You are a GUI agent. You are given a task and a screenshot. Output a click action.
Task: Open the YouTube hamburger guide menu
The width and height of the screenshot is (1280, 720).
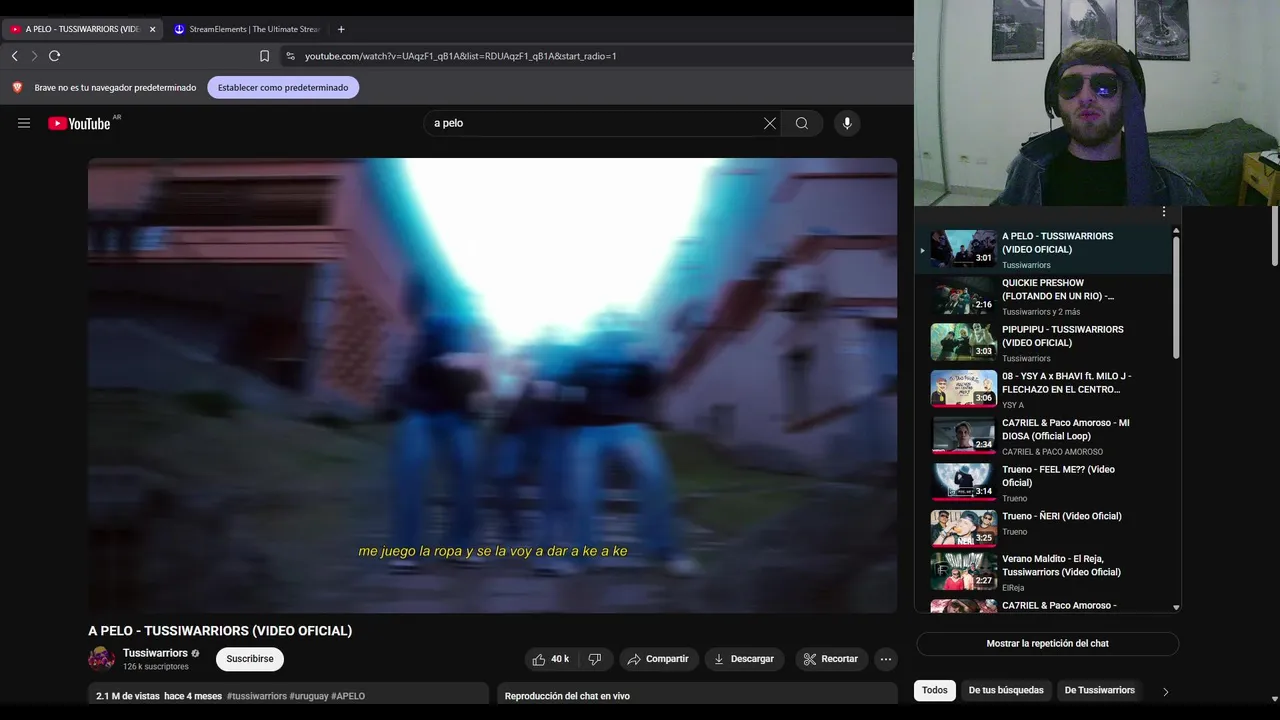point(24,123)
